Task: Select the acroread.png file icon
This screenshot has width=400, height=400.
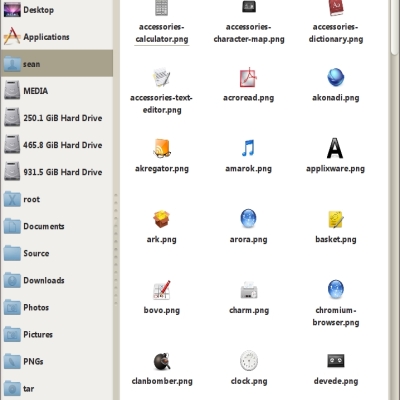Action: (248, 77)
